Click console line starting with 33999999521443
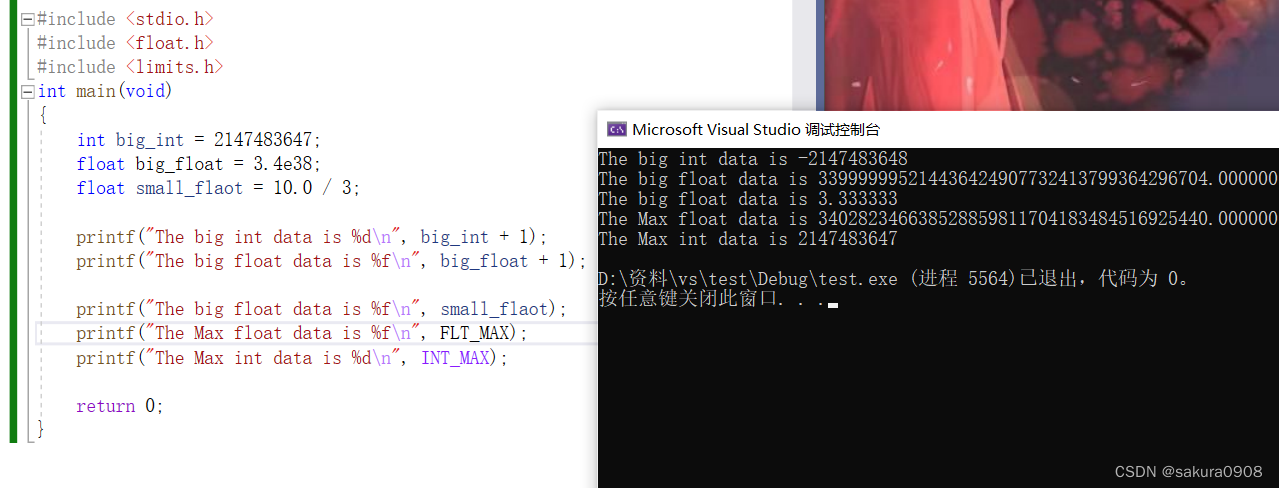The width and height of the screenshot is (1279, 488). coord(938,179)
